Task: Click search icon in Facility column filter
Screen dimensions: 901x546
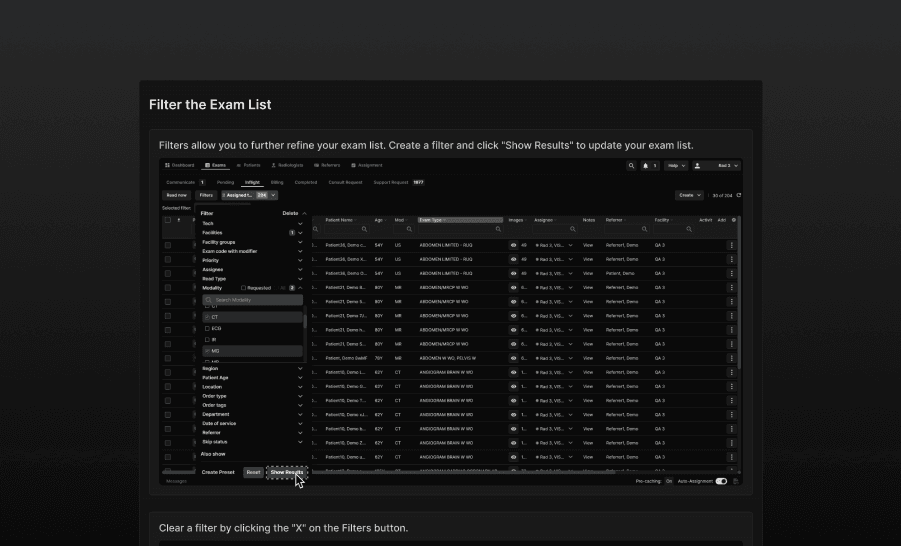Action: (689, 229)
